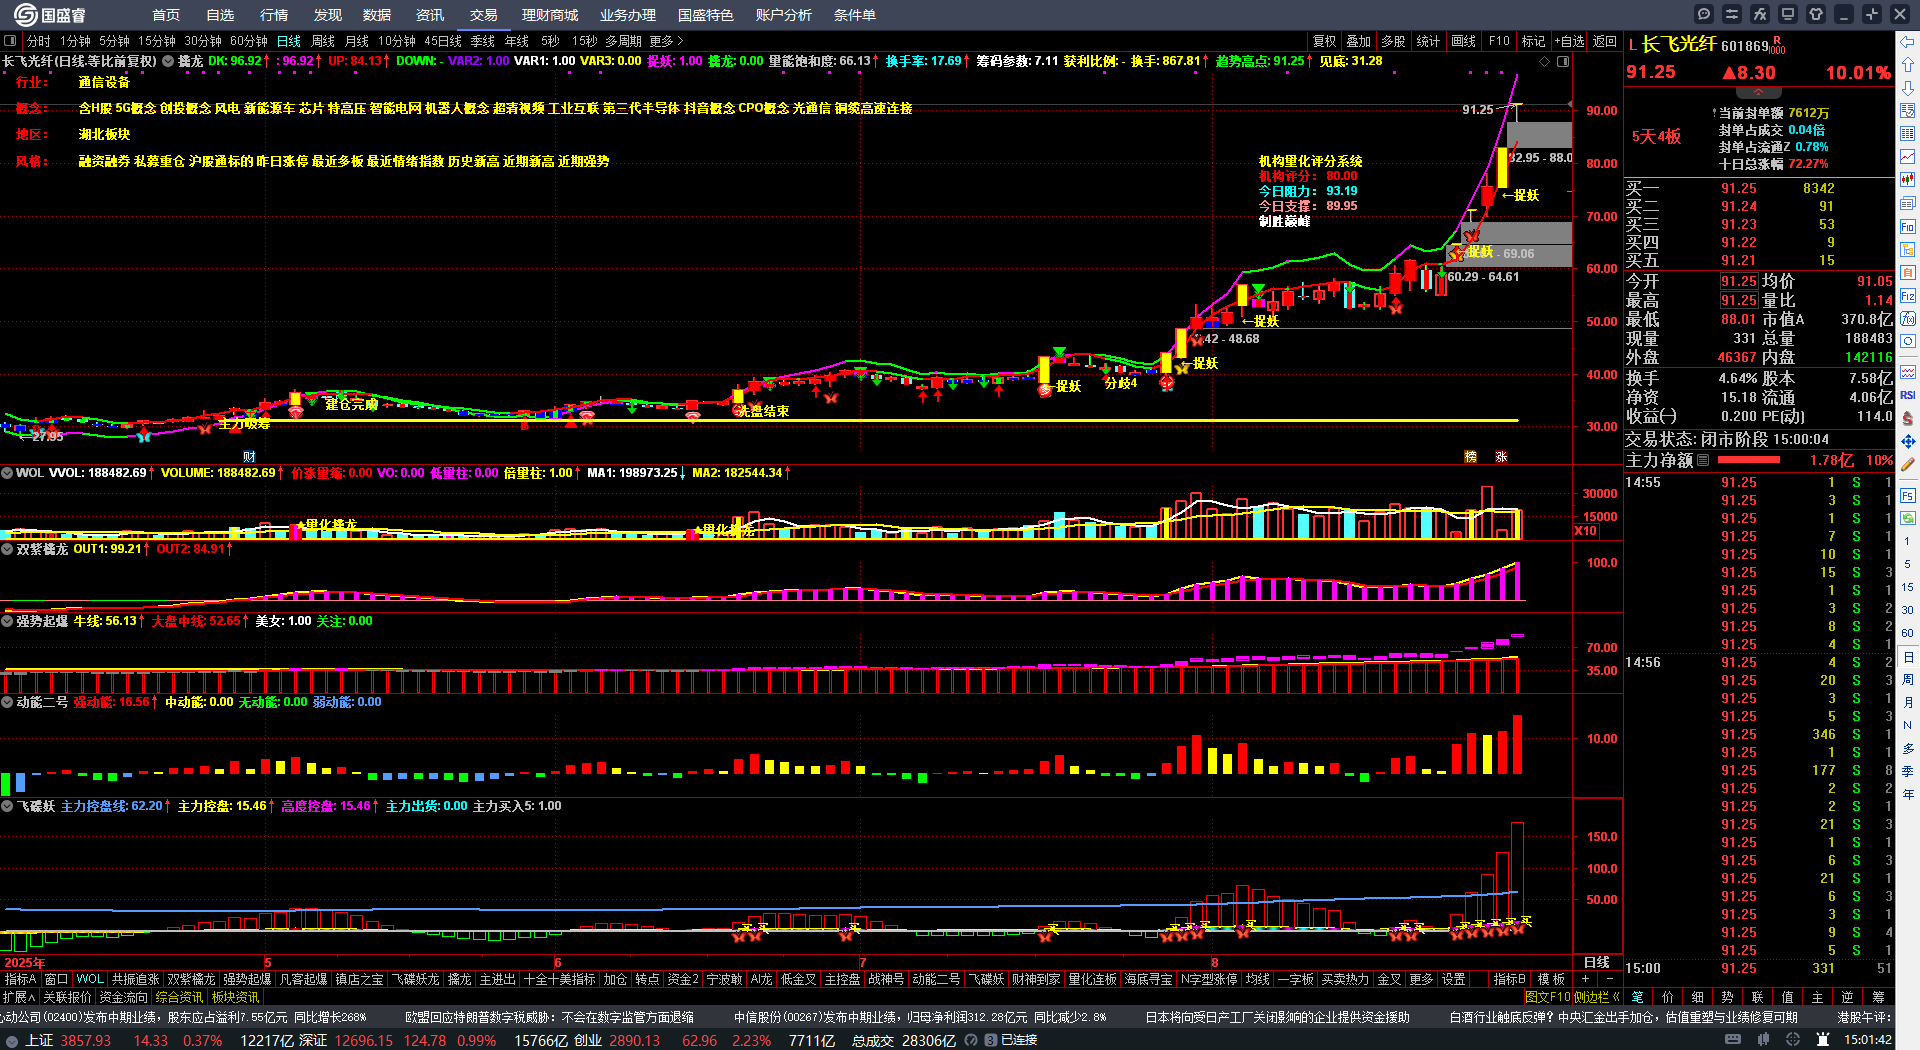Click the 返回 back button
Image resolution: width=1920 pixels, height=1050 pixels.
coord(1605,41)
